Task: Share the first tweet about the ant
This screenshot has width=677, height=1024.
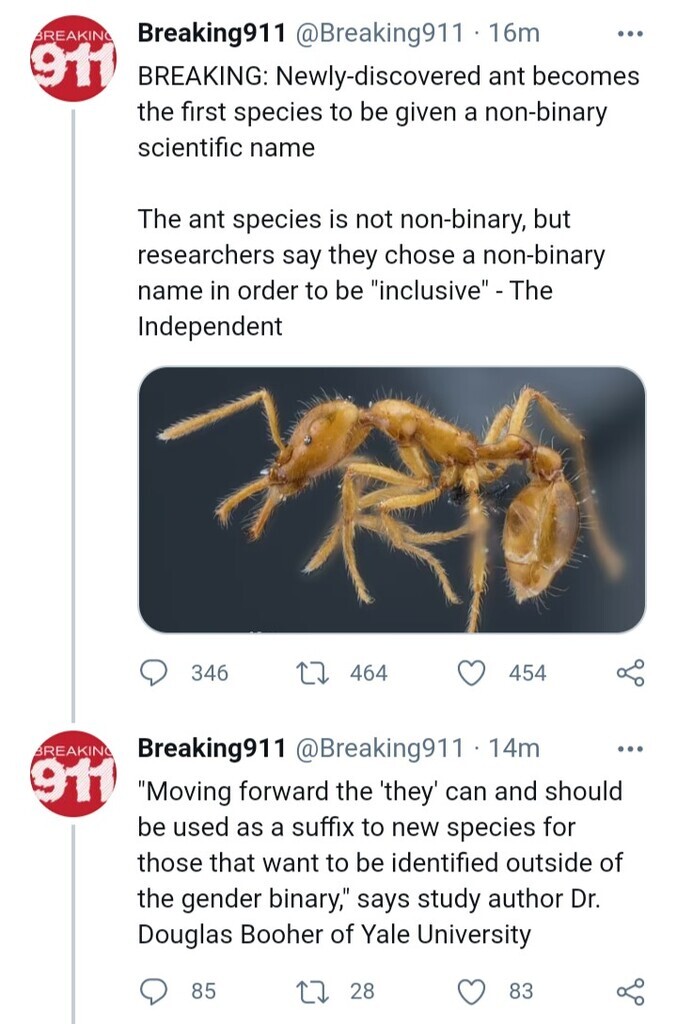Action: (x=630, y=673)
